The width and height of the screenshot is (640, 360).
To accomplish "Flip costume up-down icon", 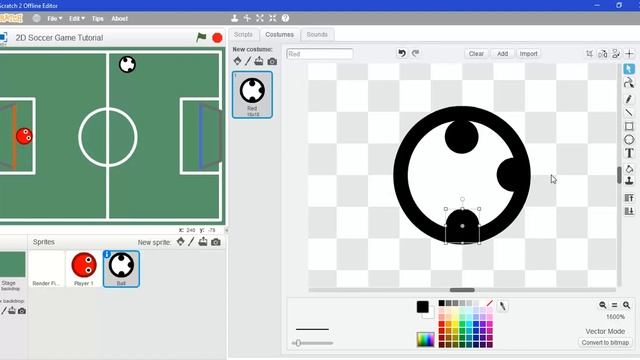I will point(616,53).
